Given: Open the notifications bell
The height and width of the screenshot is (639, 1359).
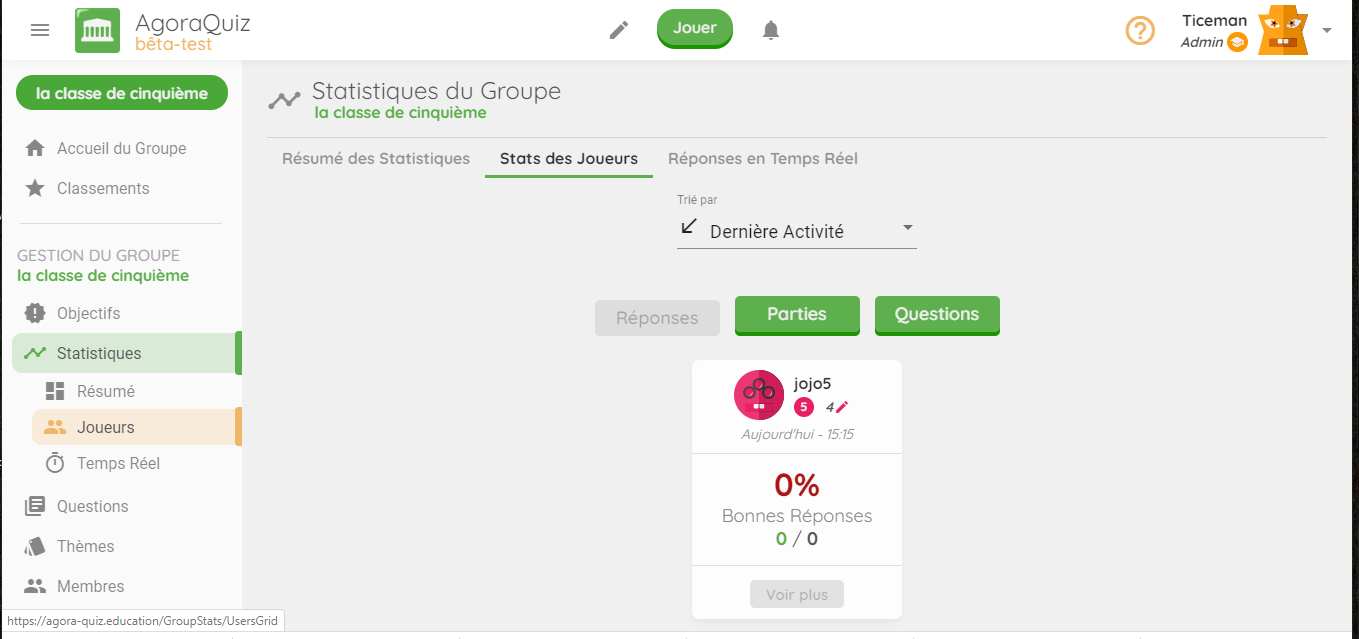Looking at the screenshot, I should (x=770, y=30).
